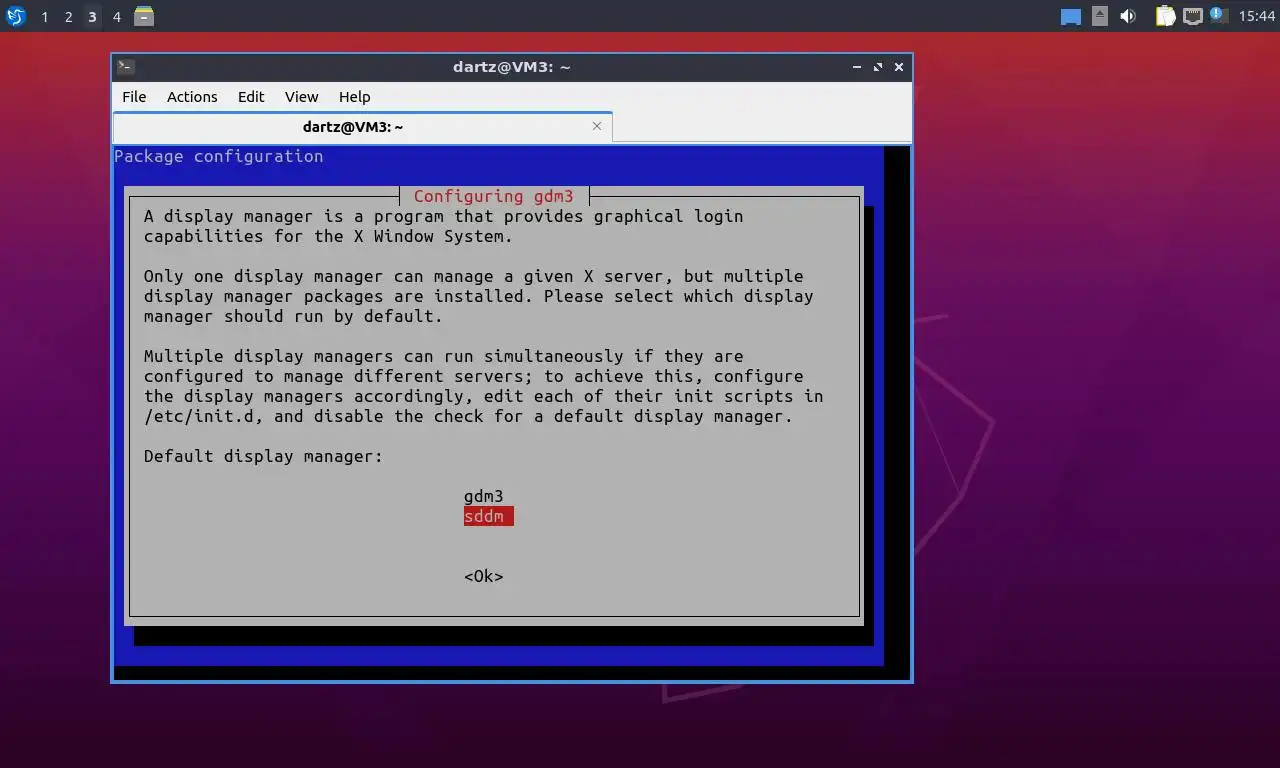Click the 'Default display manager:' label
Image resolution: width=1280 pixels, height=768 pixels.
click(x=264, y=456)
